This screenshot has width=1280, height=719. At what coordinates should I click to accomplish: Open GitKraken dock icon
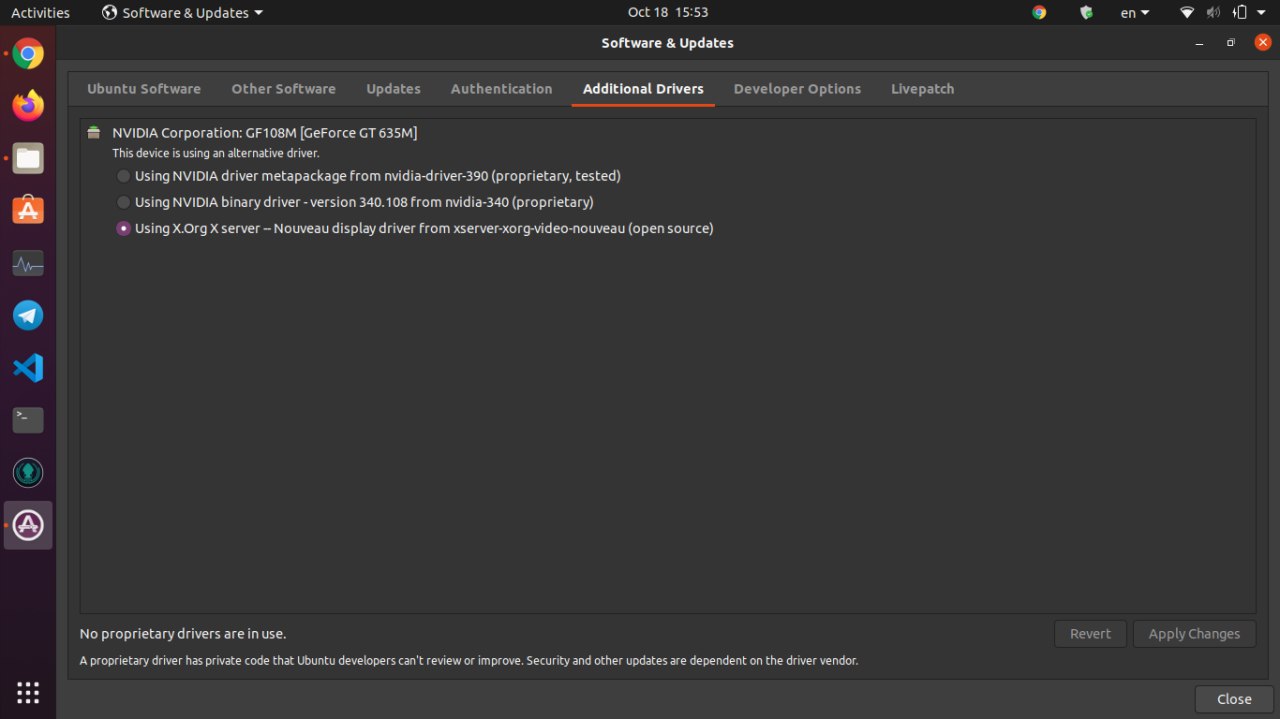pos(28,472)
